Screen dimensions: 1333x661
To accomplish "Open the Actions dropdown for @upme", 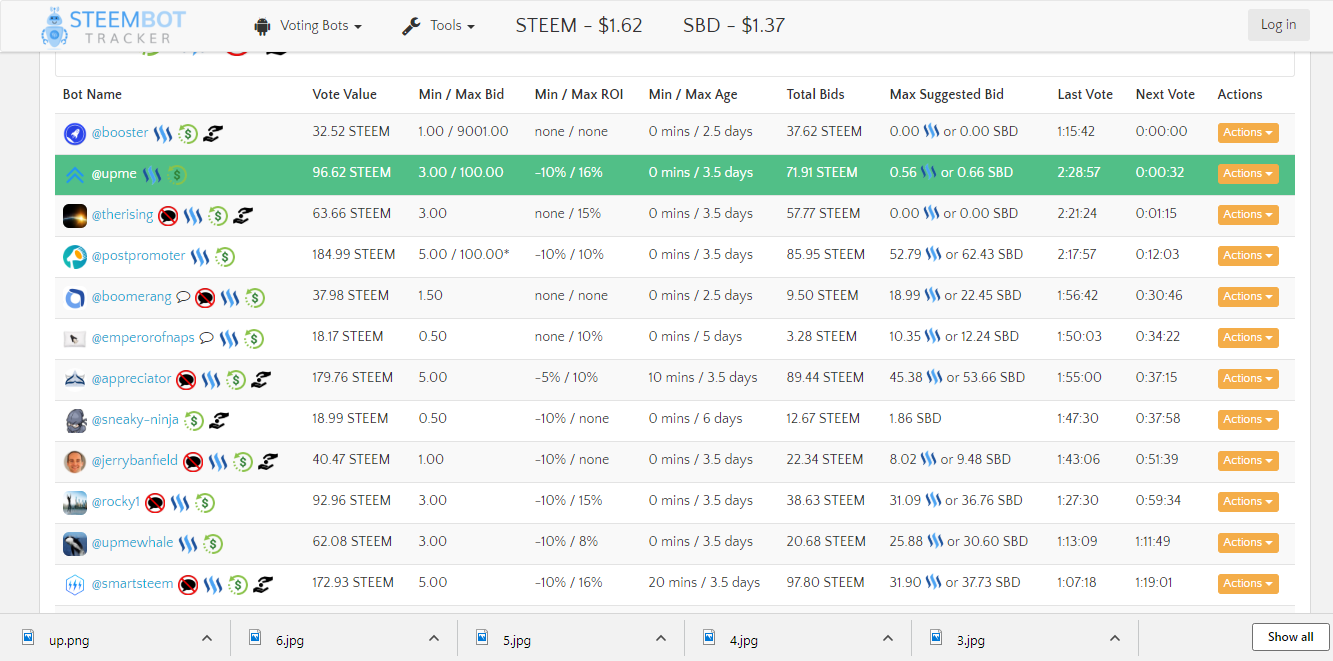I will click(1248, 174).
